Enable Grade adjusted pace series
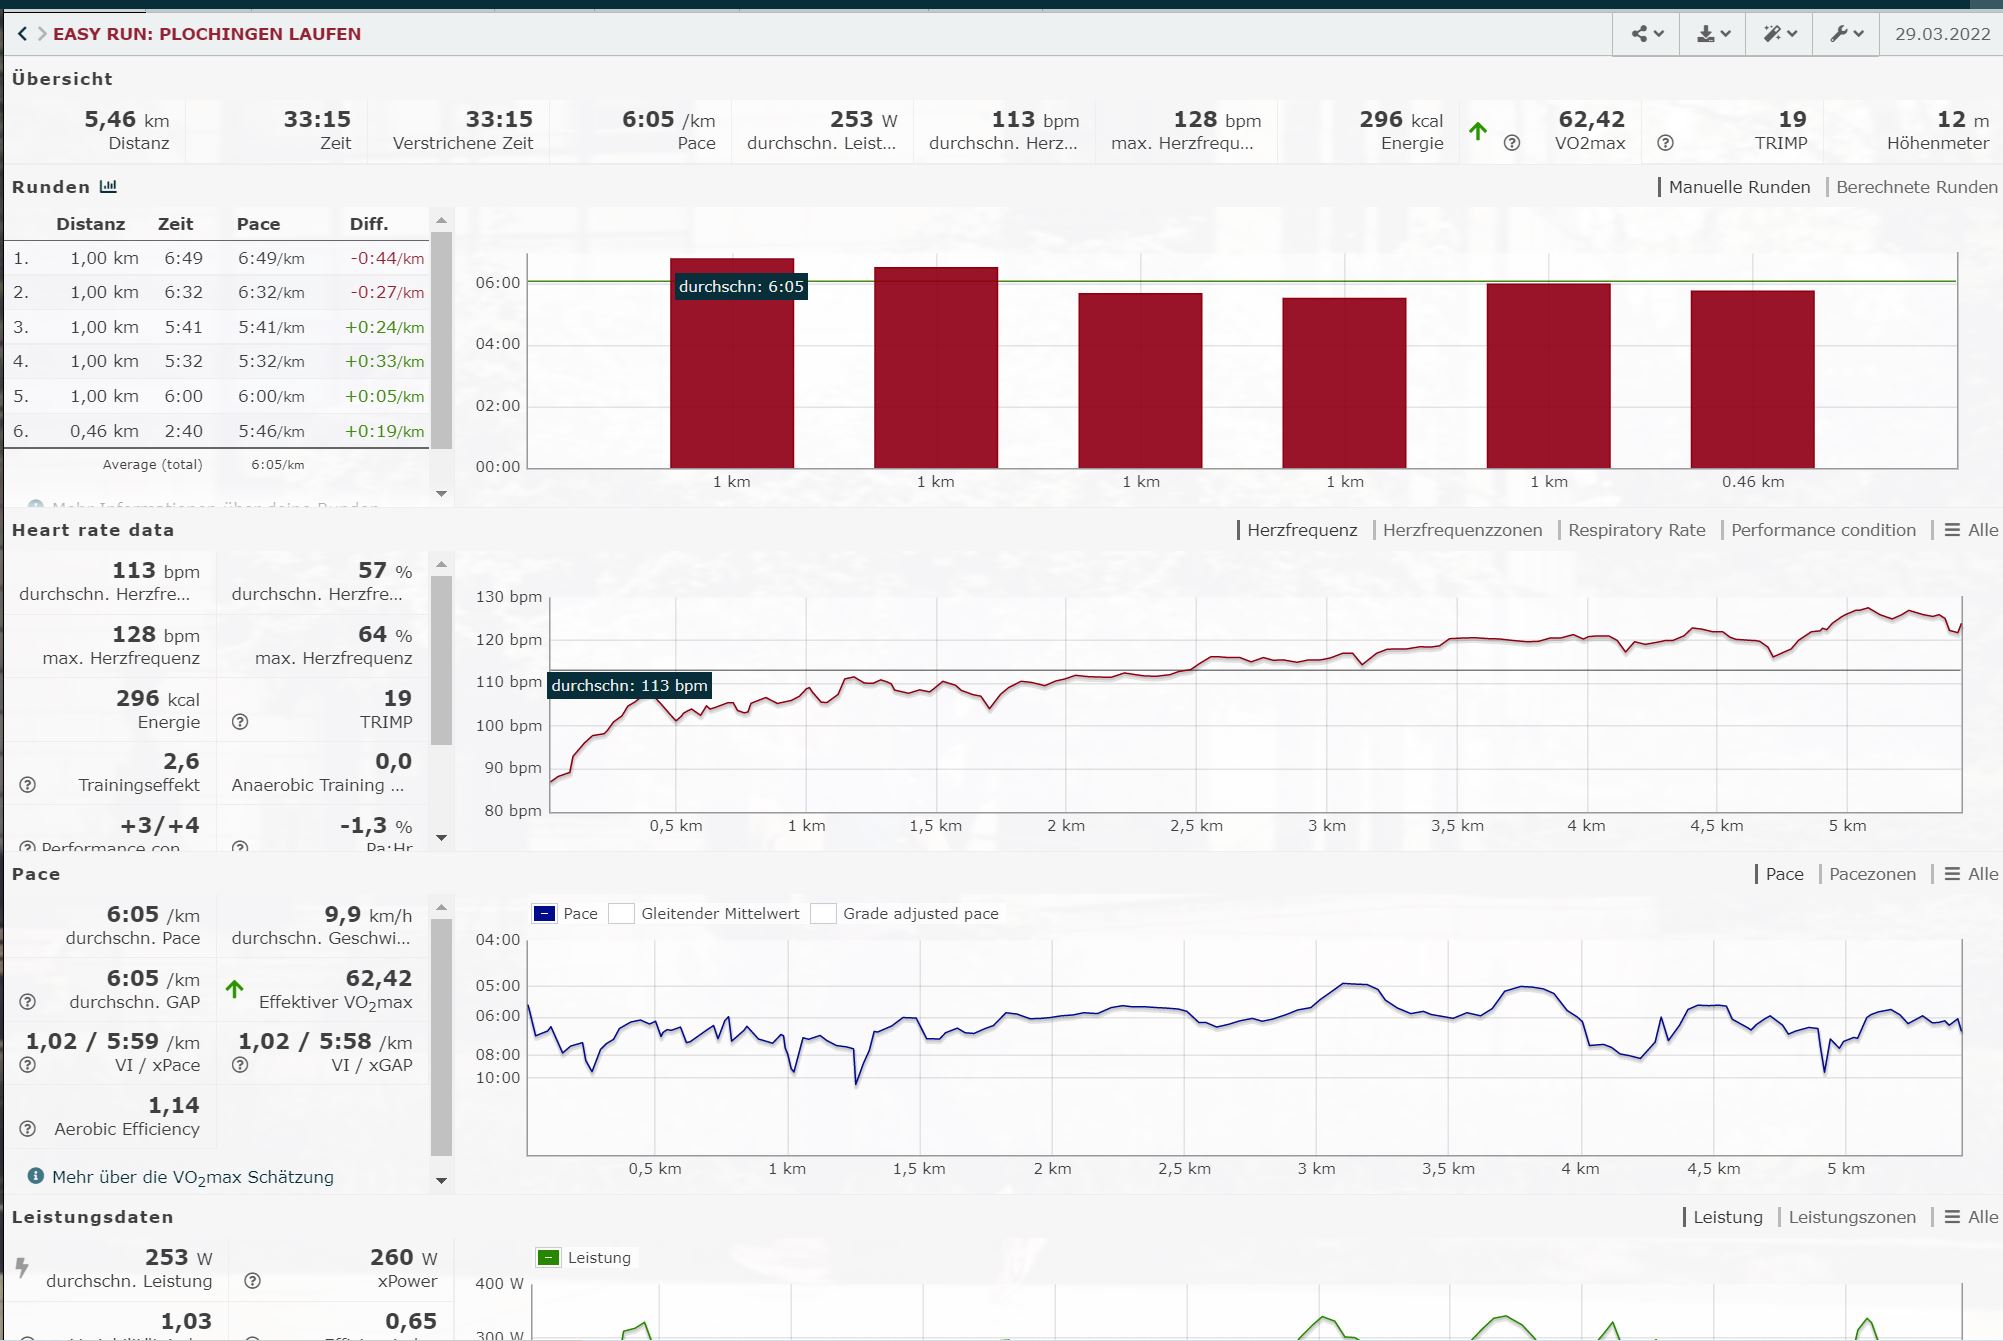The width and height of the screenshot is (2003, 1341). 823,913
